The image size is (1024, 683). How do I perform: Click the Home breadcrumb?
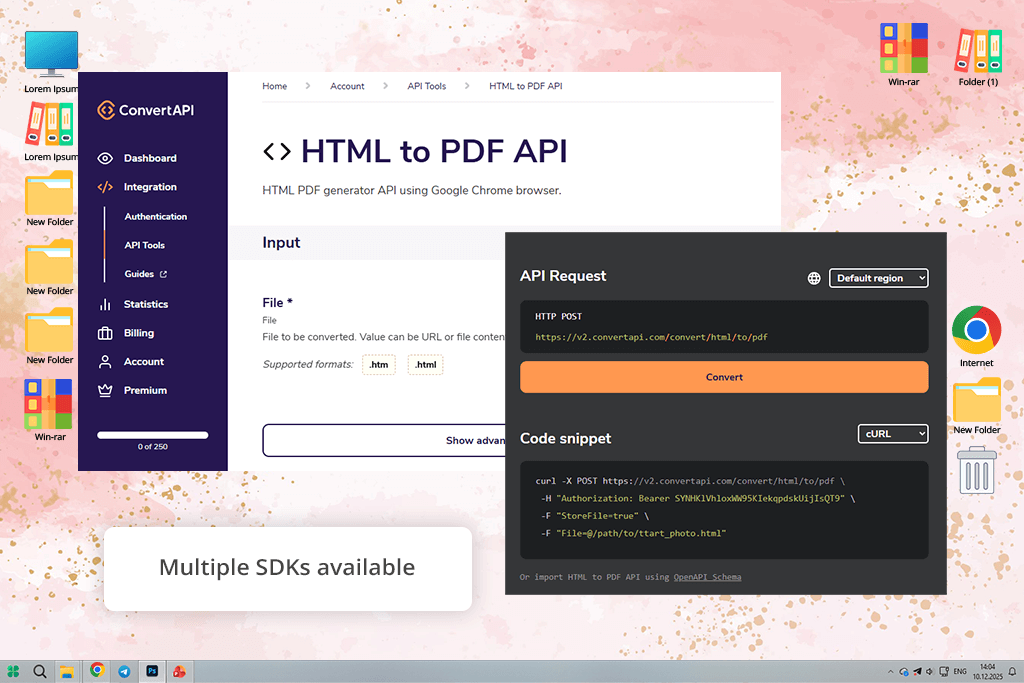click(275, 86)
